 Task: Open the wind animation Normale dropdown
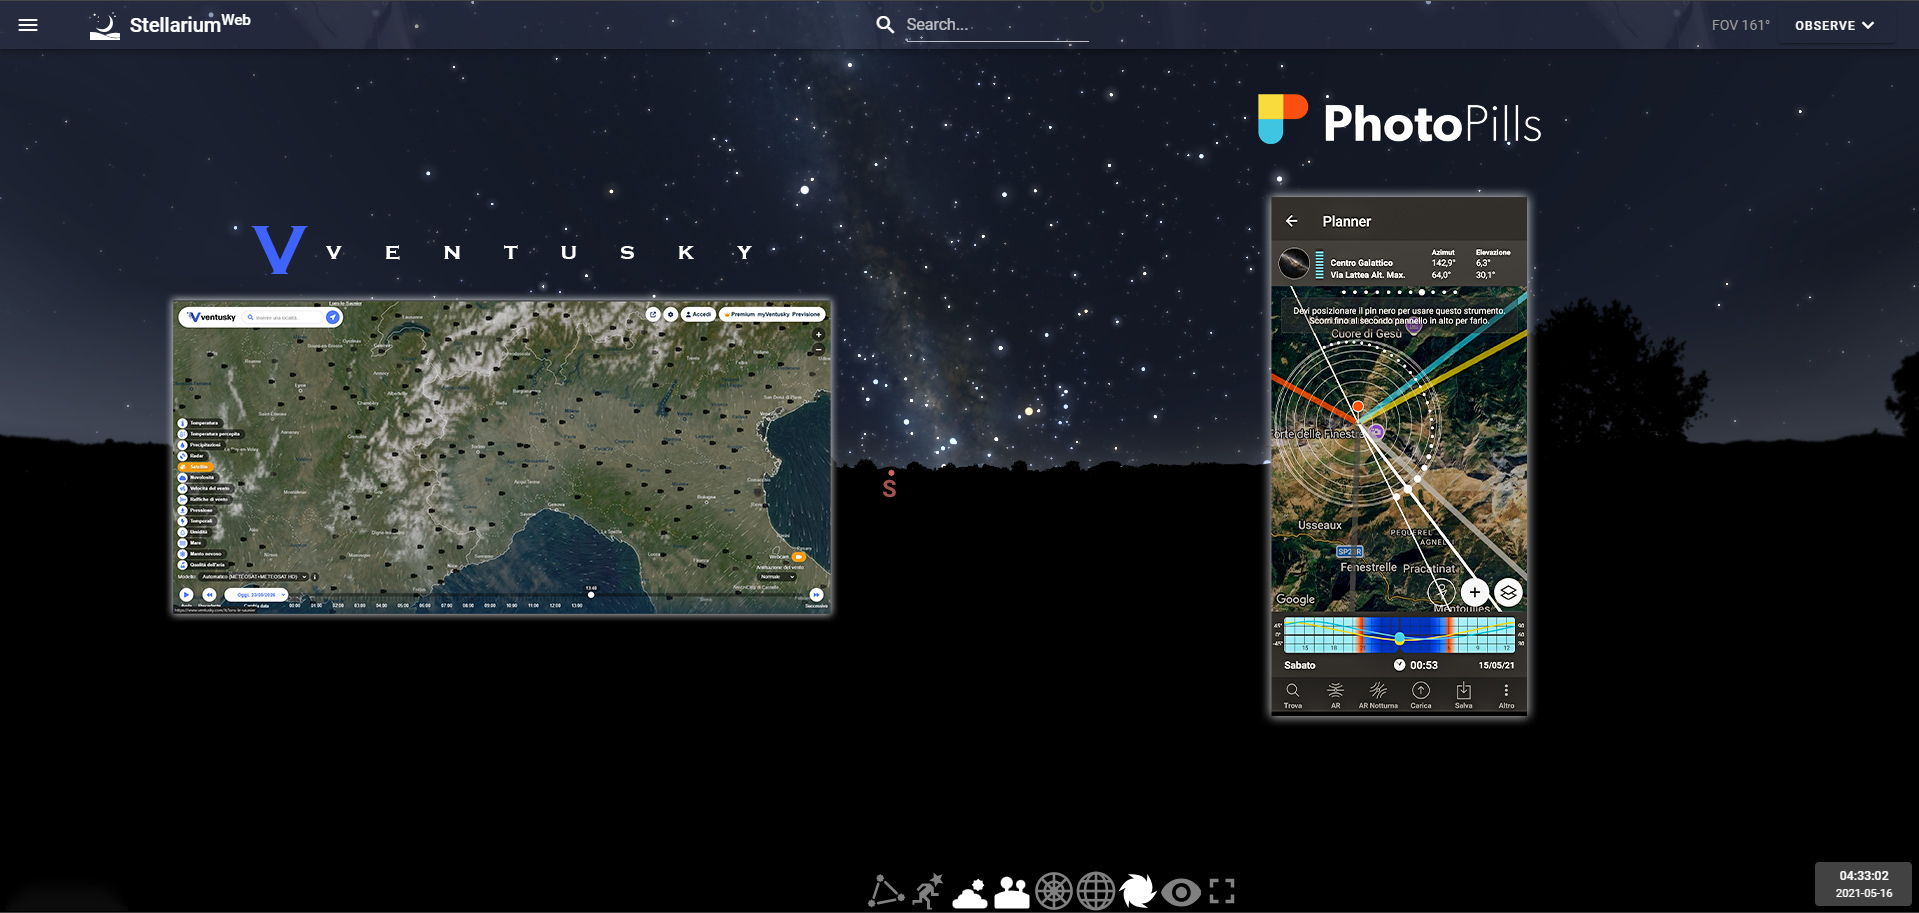coord(777,577)
